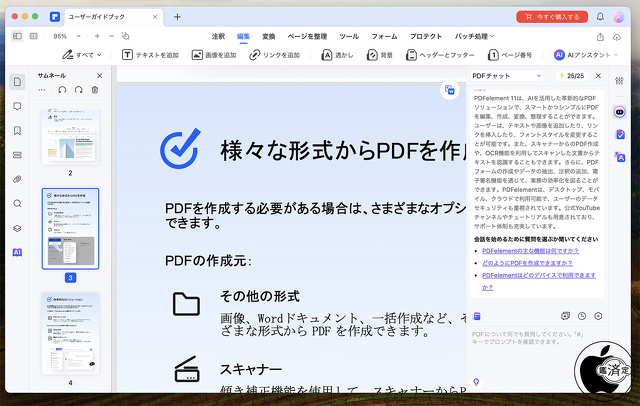This screenshot has height=406, width=640.
Task: Click the share/export icon
Action: pyautogui.click(x=600, y=37)
